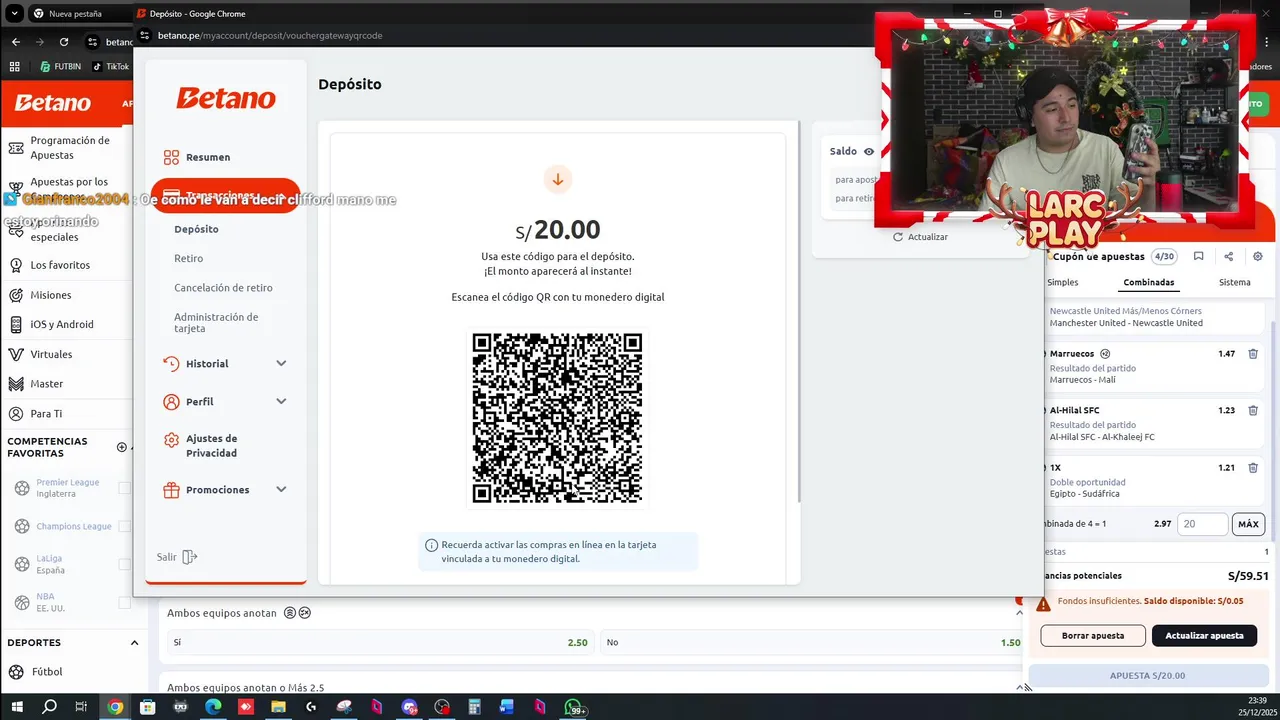
Task: Open Master in the main sidebar
Action: click(46, 384)
